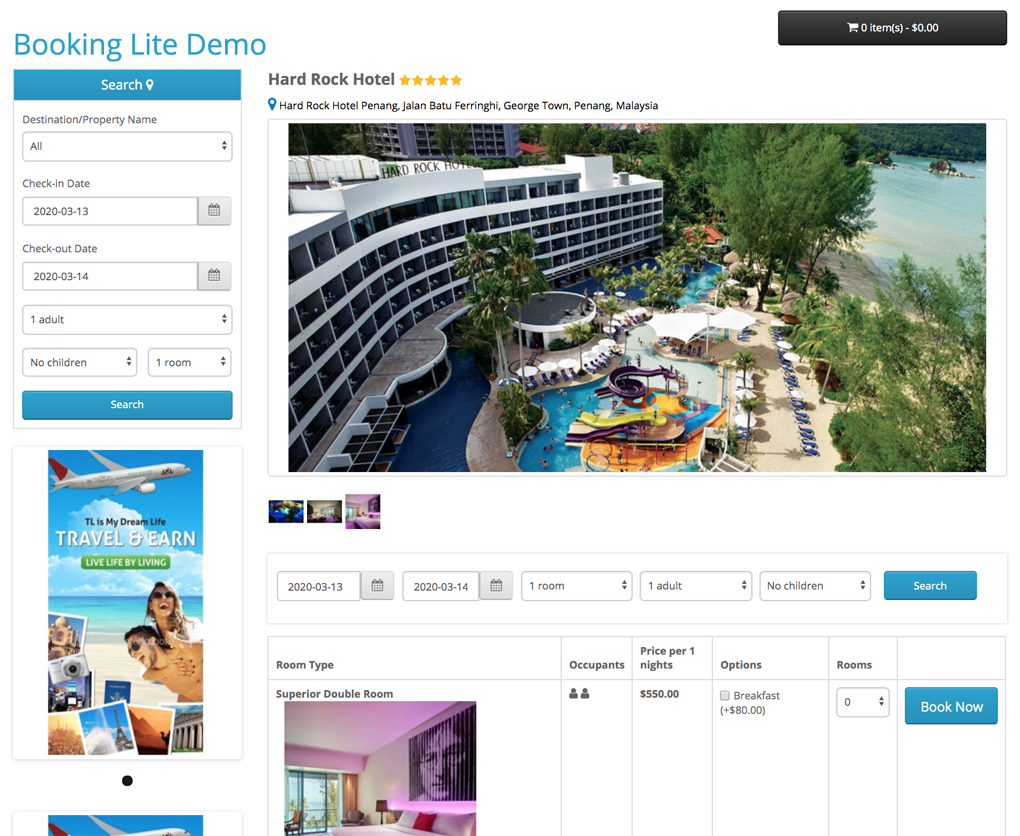Click the Search header tab in sidebar

click(127, 85)
